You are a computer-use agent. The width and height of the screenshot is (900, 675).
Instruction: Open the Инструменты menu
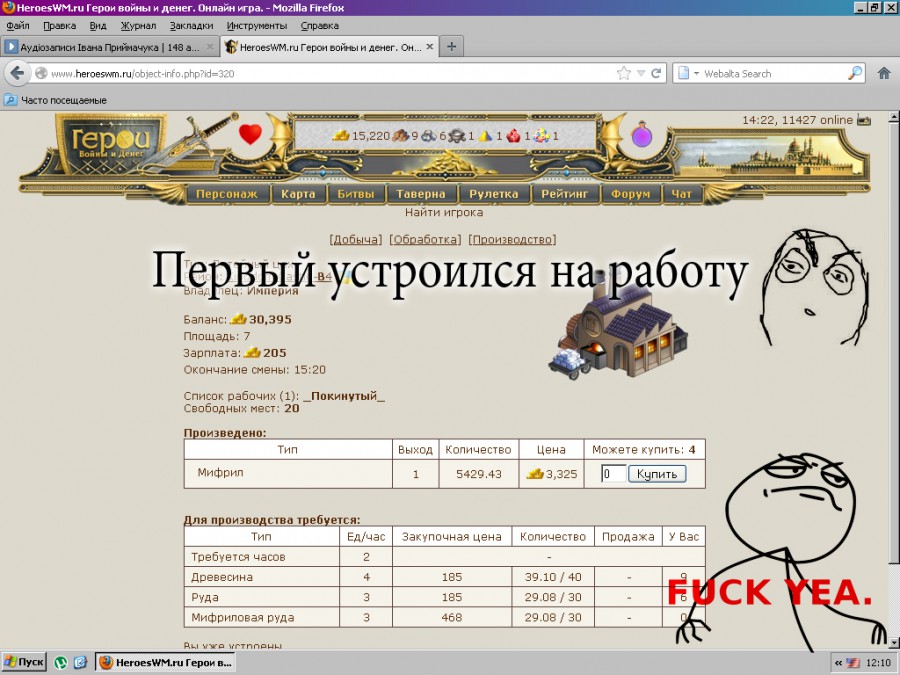257,26
